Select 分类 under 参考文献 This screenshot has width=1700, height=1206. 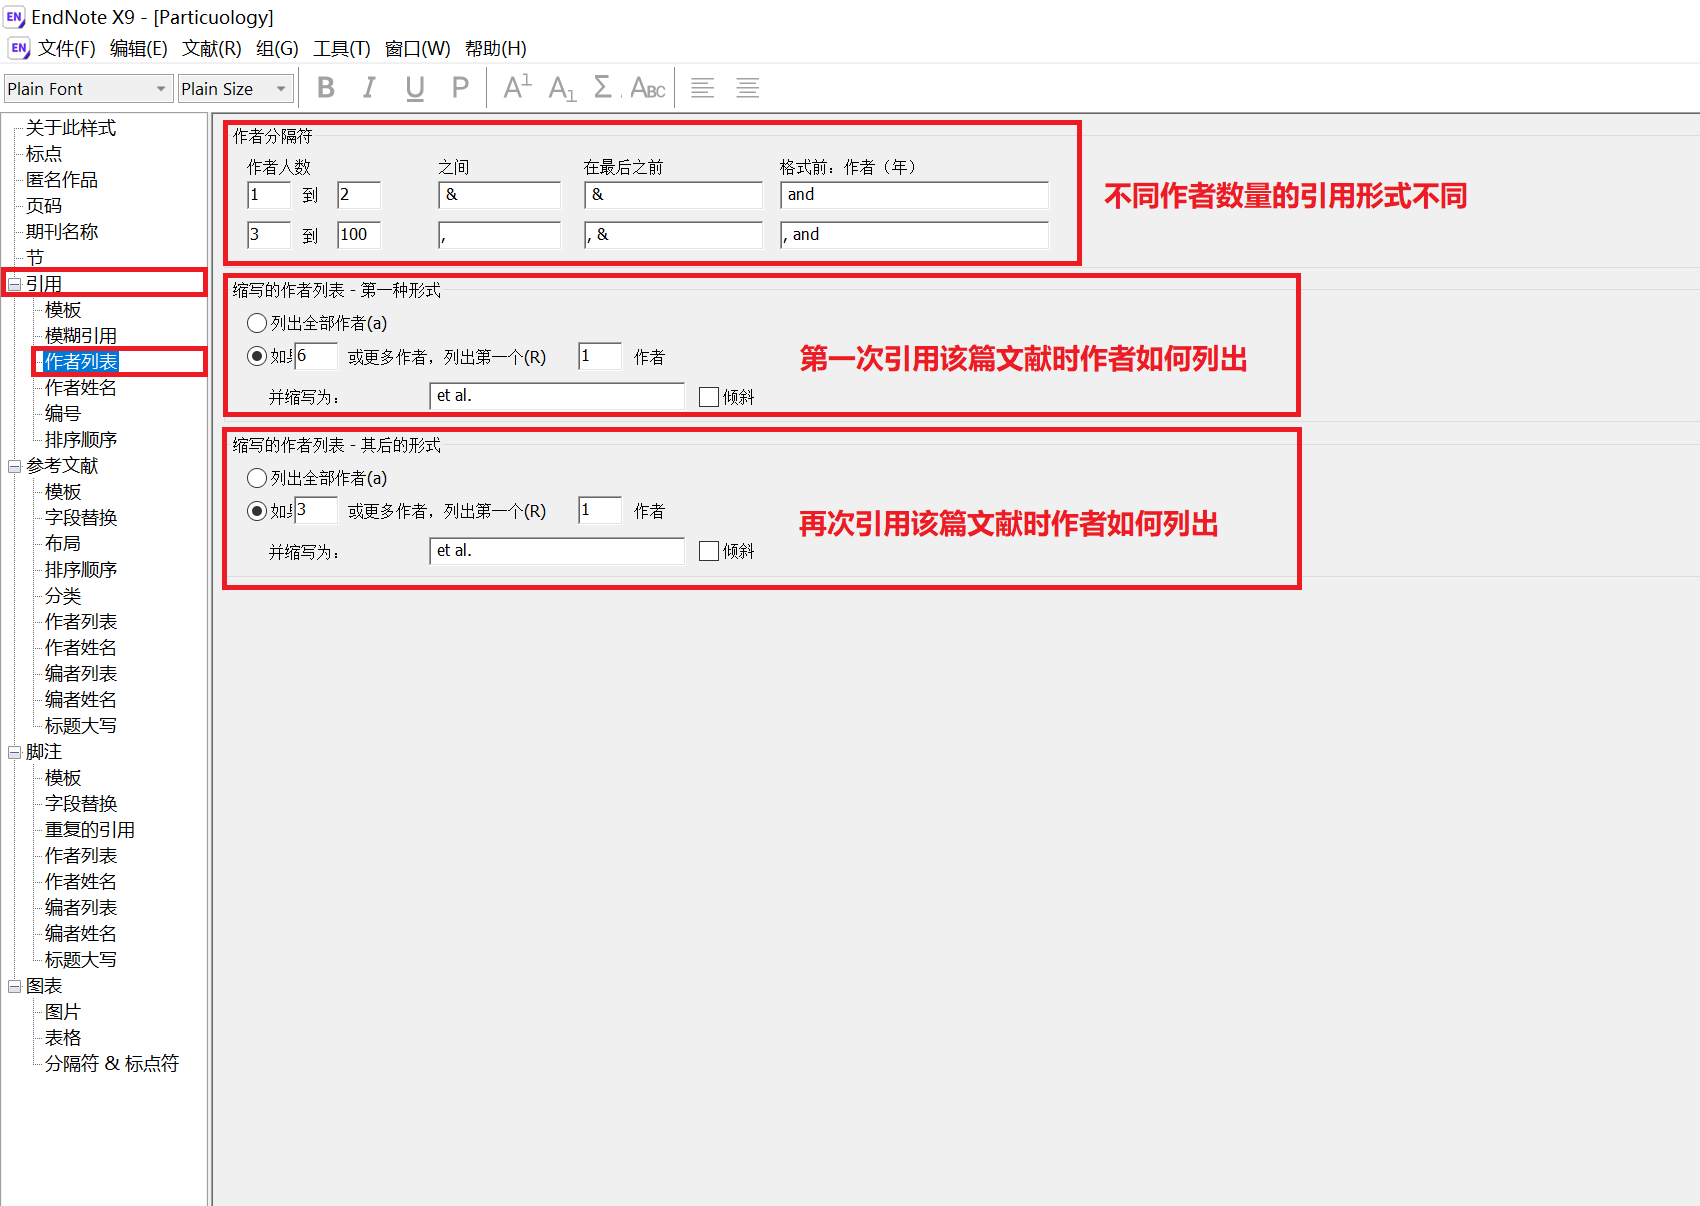pyautogui.click(x=63, y=596)
